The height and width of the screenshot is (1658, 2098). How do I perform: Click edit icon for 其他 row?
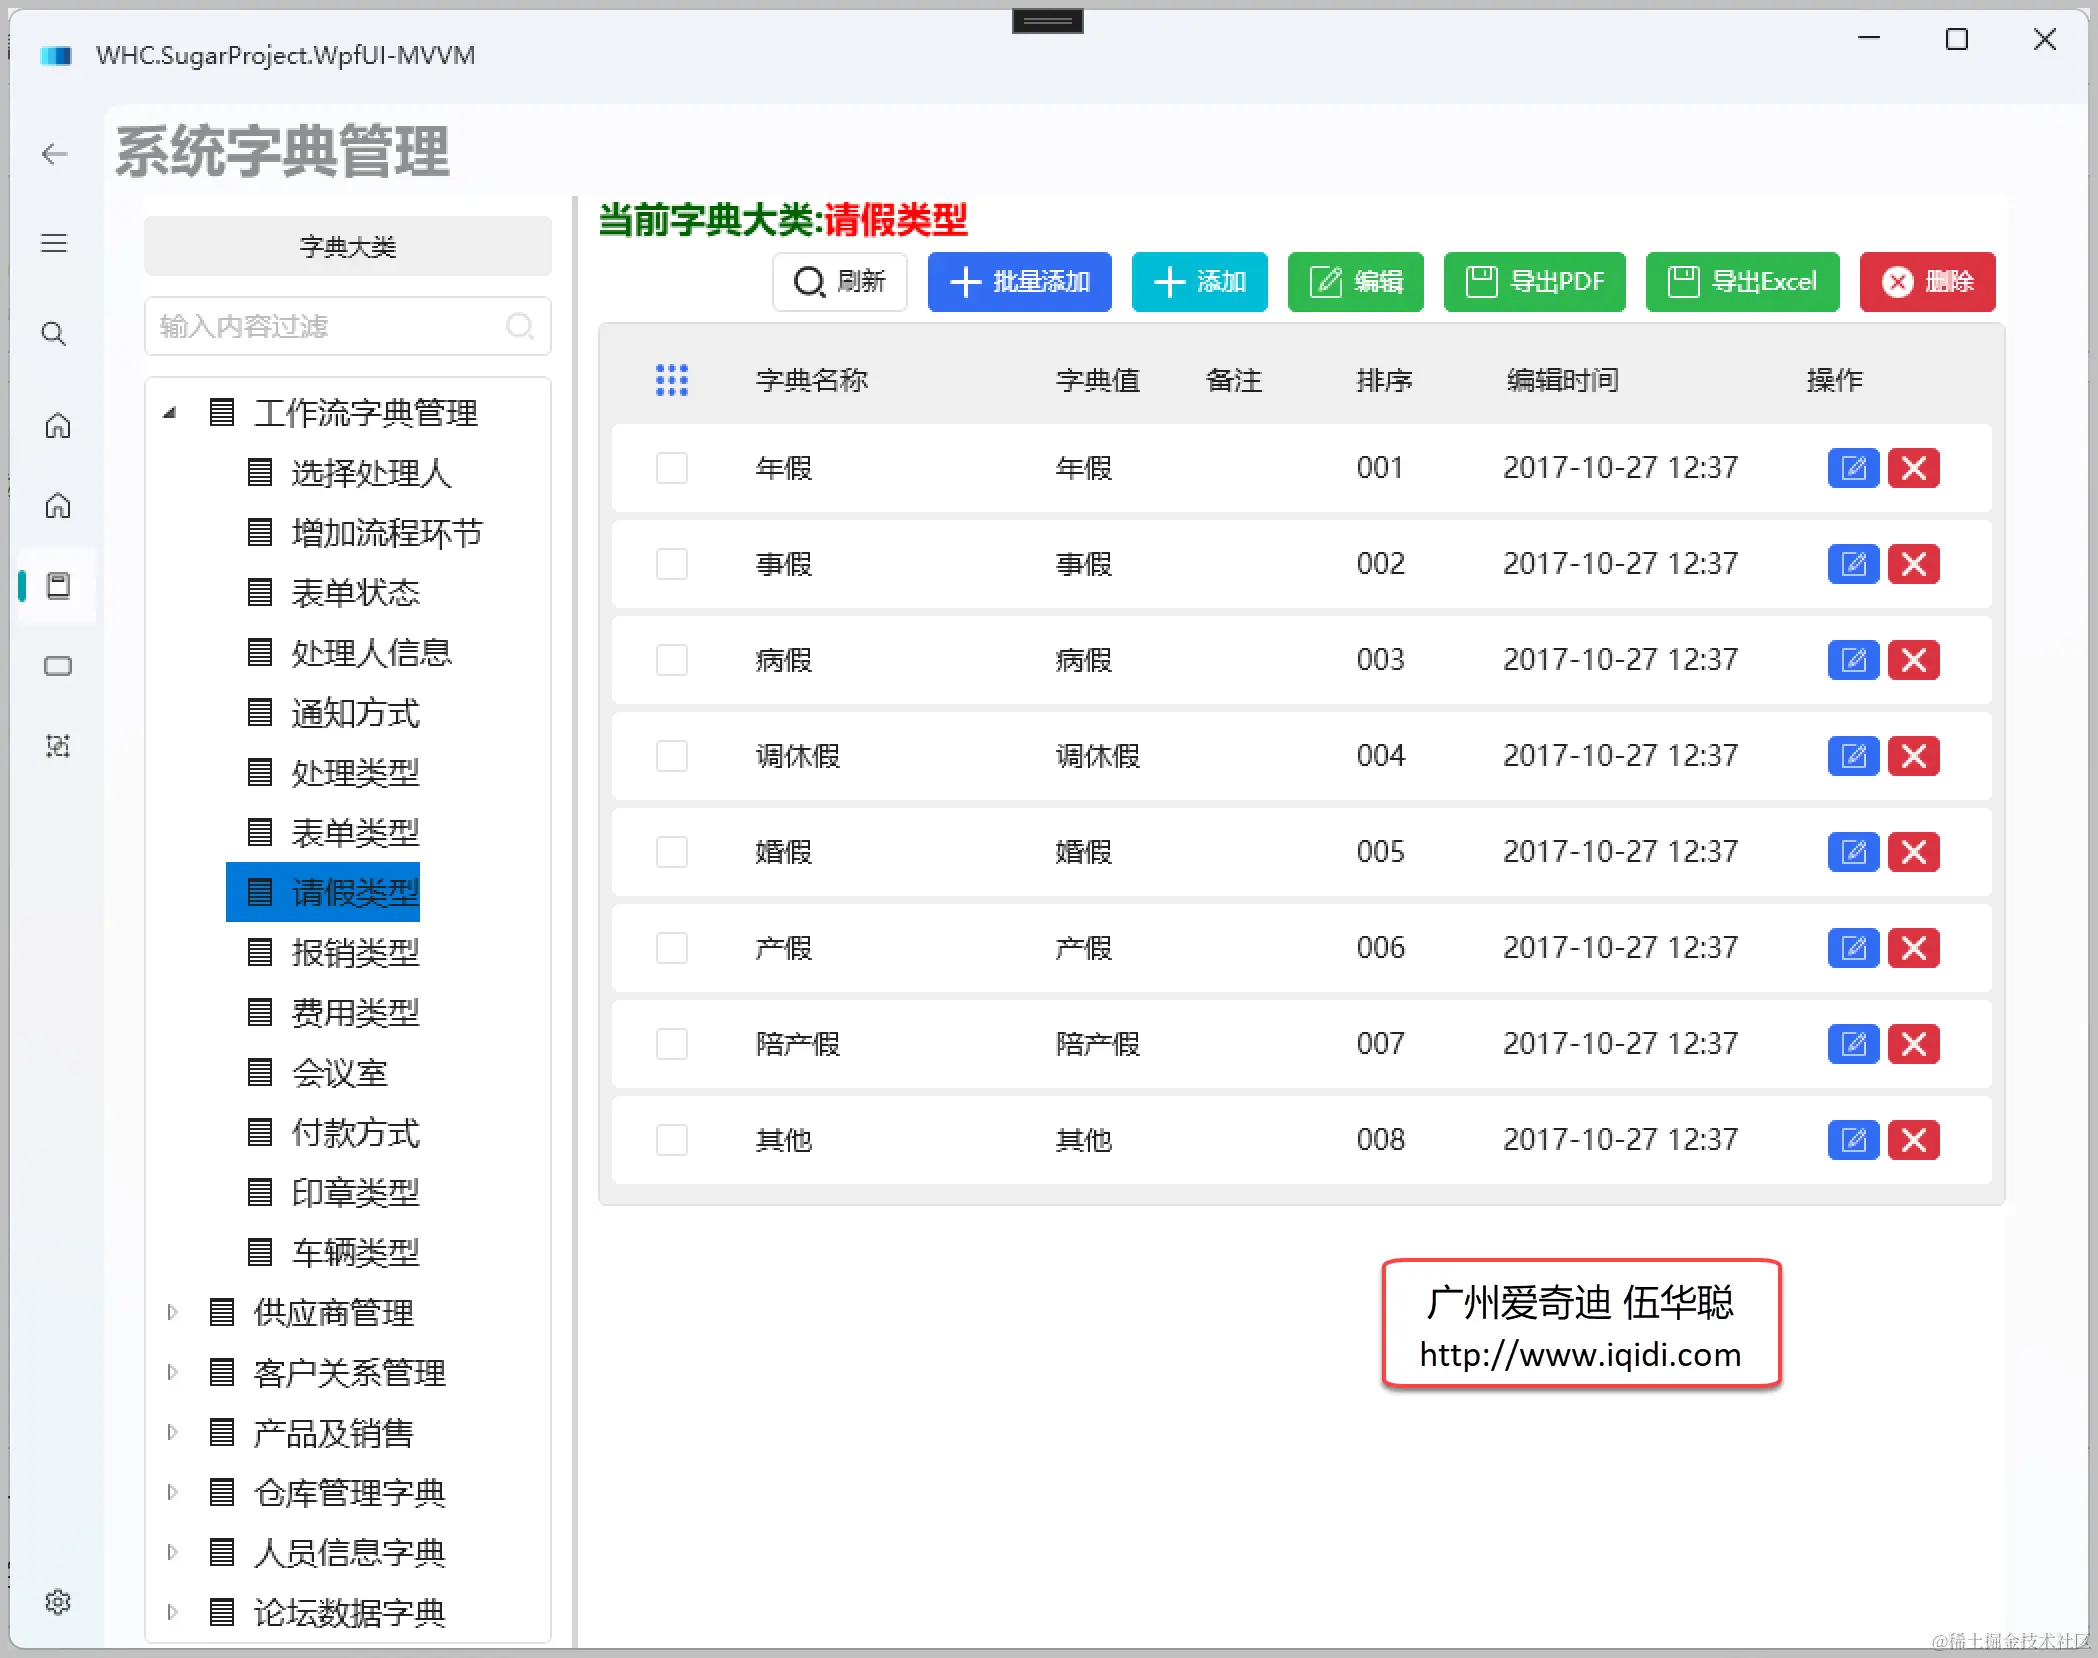[1854, 1140]
